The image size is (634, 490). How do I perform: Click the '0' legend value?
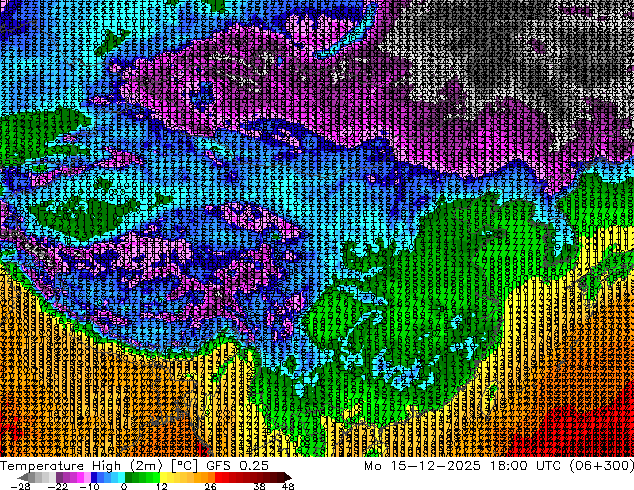click(x=124, y=486)
